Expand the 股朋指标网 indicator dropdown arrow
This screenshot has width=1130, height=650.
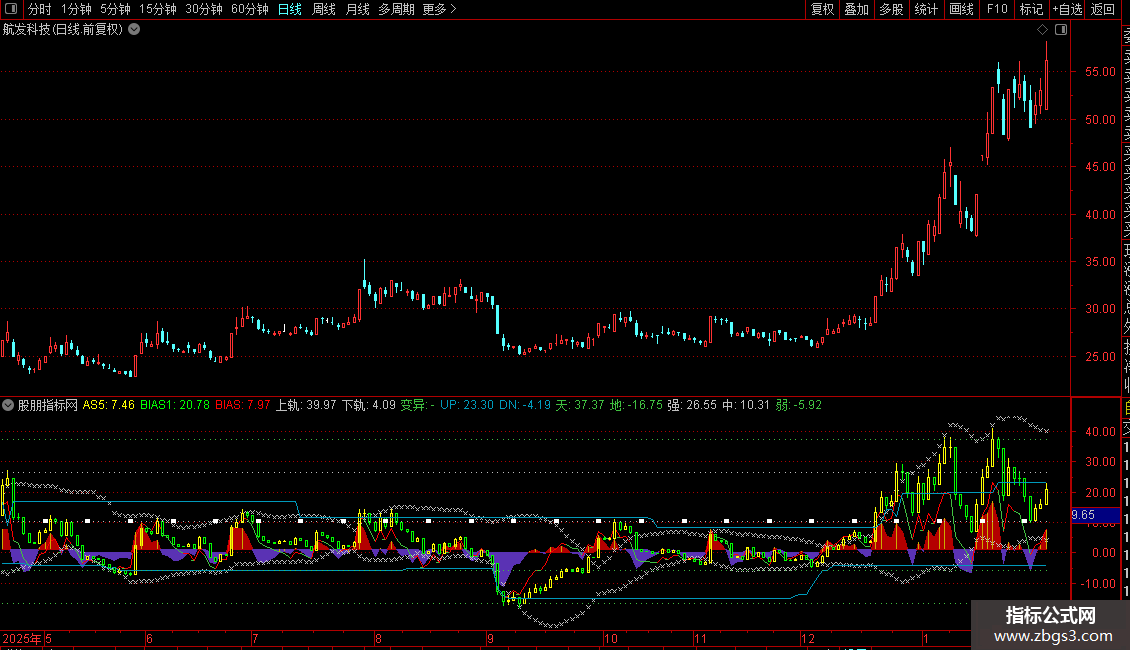[8, 405]
